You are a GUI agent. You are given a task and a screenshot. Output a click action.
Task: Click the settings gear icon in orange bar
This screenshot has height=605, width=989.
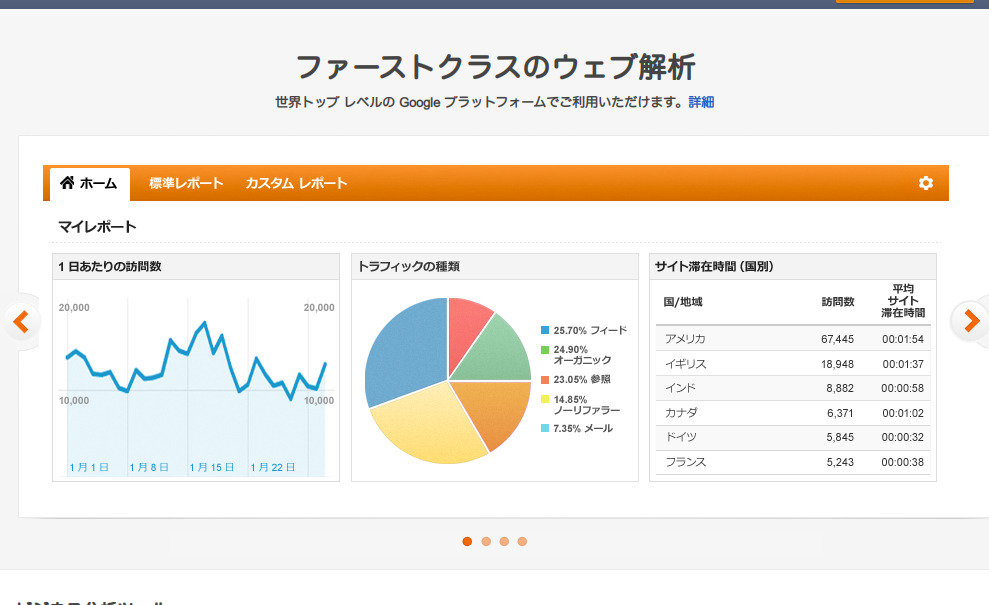click(925, 183)
